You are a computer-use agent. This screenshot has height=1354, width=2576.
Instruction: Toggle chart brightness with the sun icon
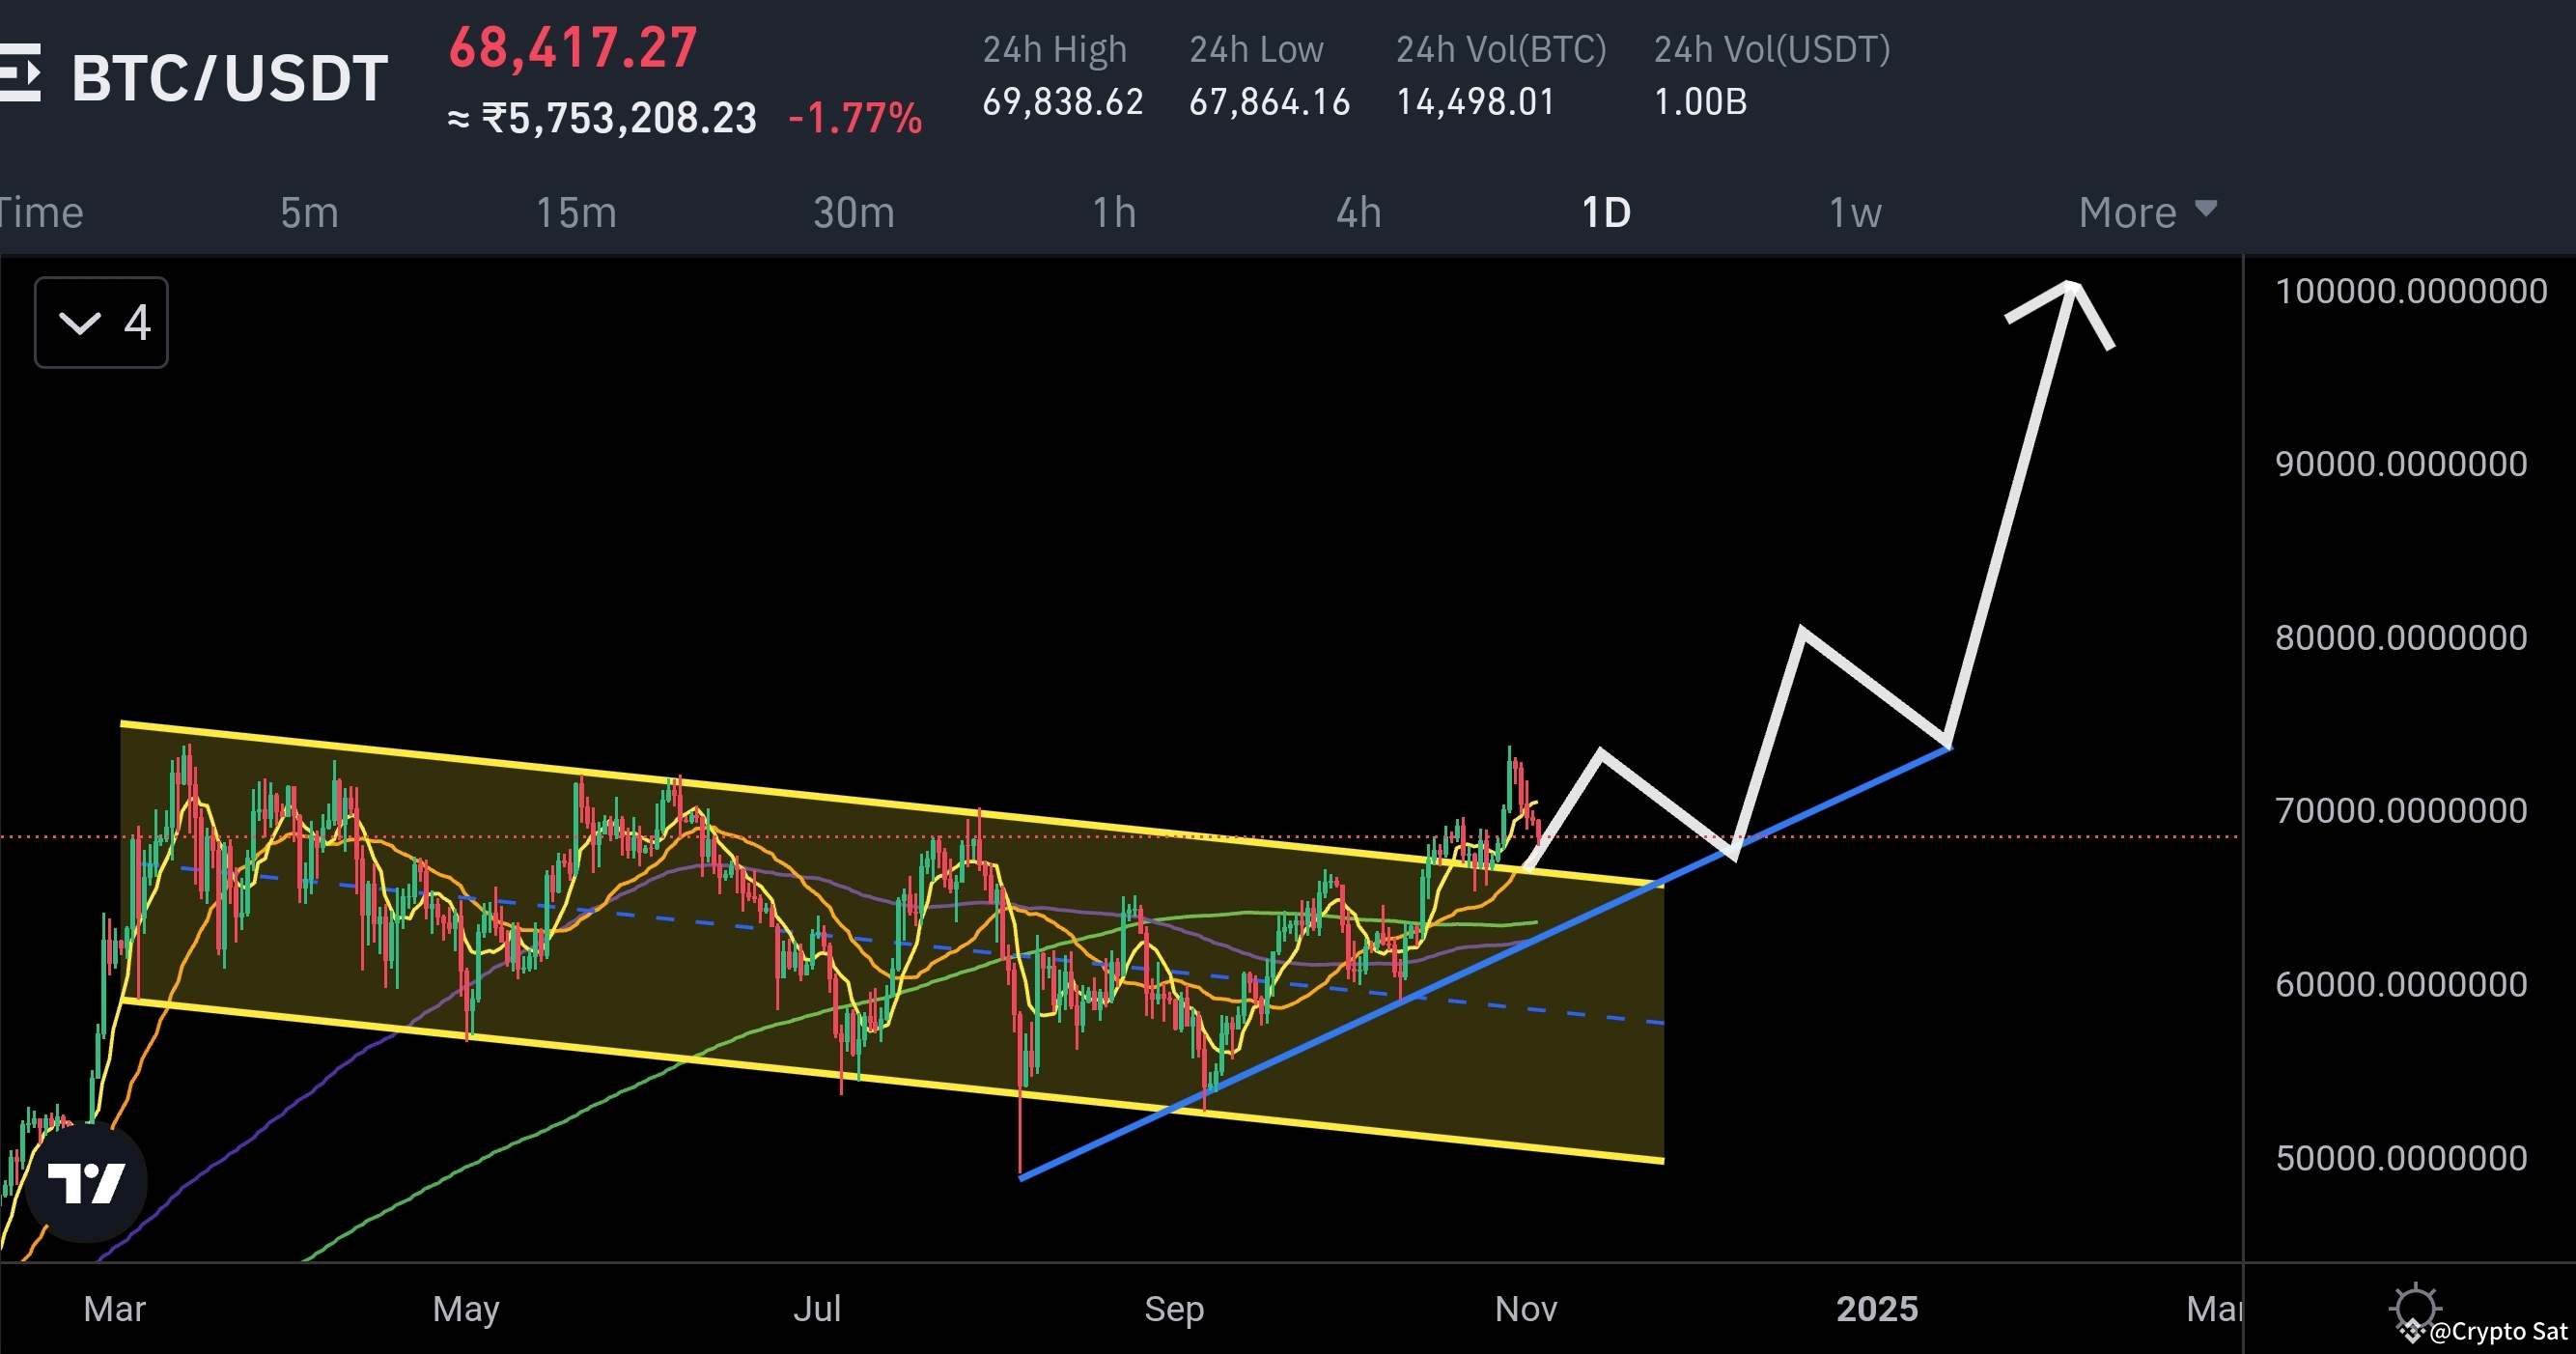click(2418, 1306)
